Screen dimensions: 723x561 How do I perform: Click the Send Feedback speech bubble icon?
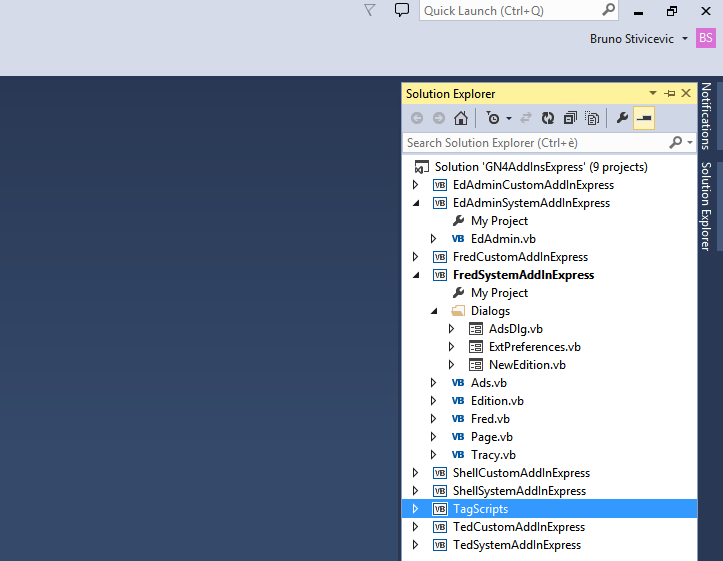coord(402,10)
